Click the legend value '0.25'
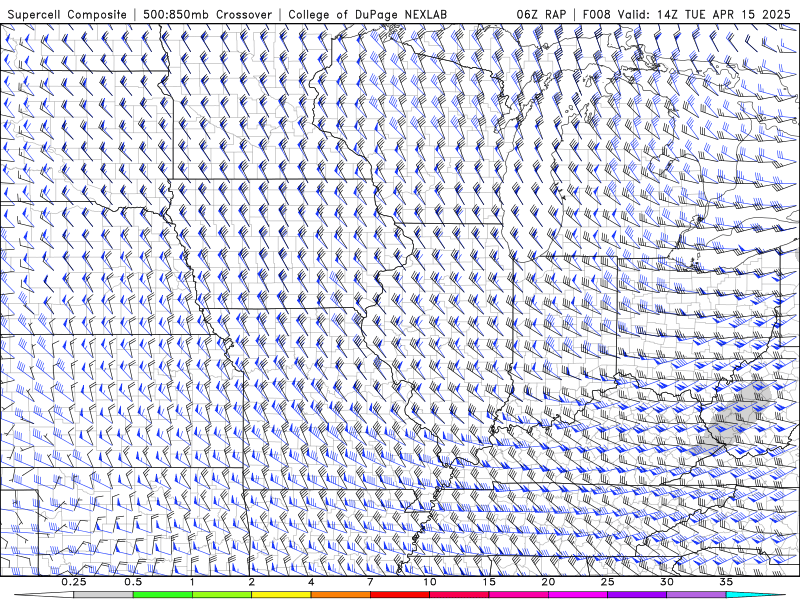Viewport: 800px width, 600px height. click(74, 582)
